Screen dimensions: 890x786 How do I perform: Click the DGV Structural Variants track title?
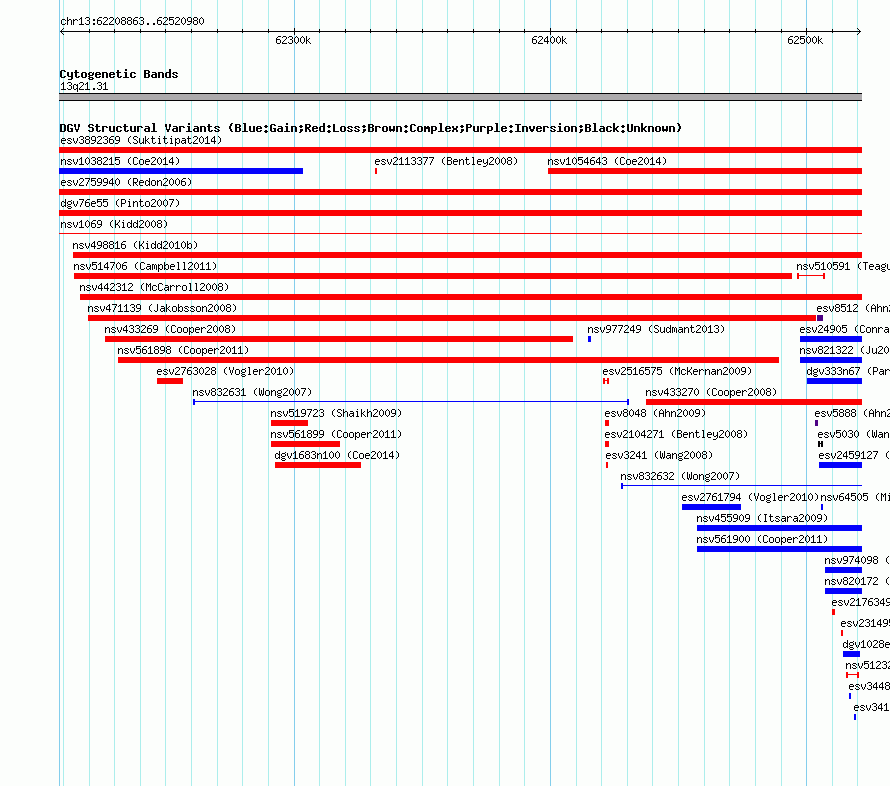click(x=370, y=128)
